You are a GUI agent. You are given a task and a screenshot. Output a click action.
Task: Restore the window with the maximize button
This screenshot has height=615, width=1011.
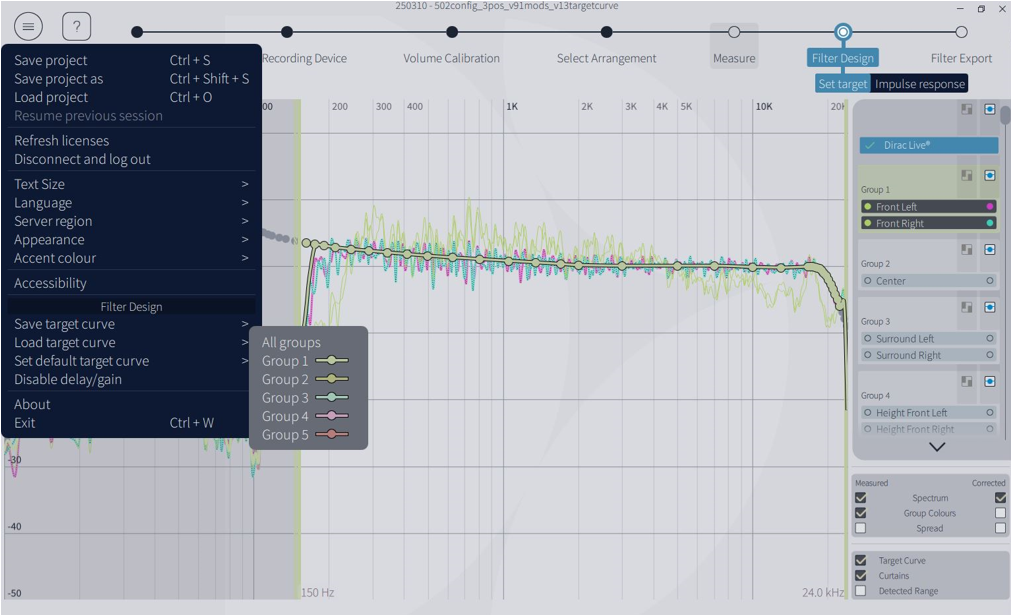[x=981, y=8]
